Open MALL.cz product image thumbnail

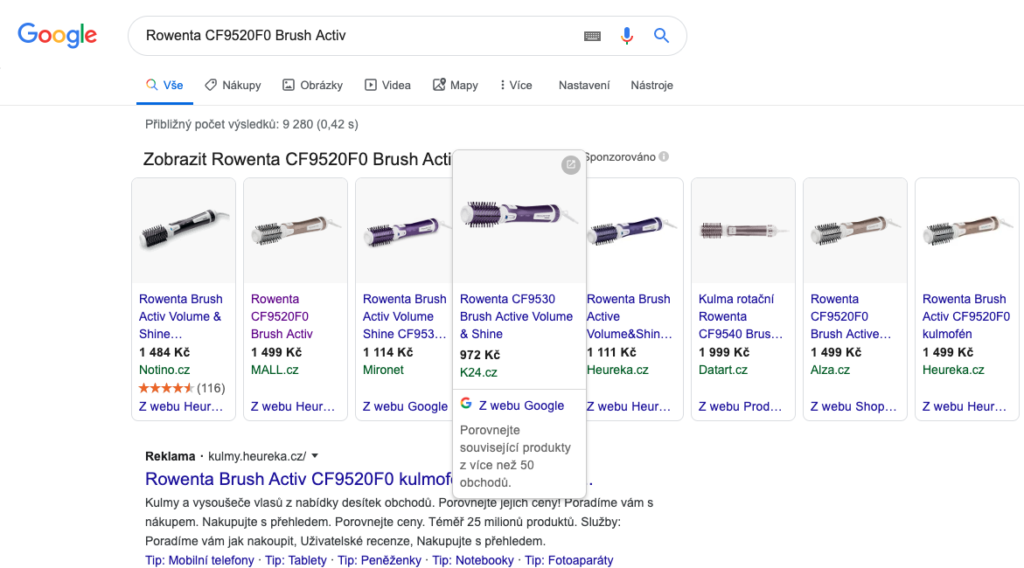coord(295,230)
